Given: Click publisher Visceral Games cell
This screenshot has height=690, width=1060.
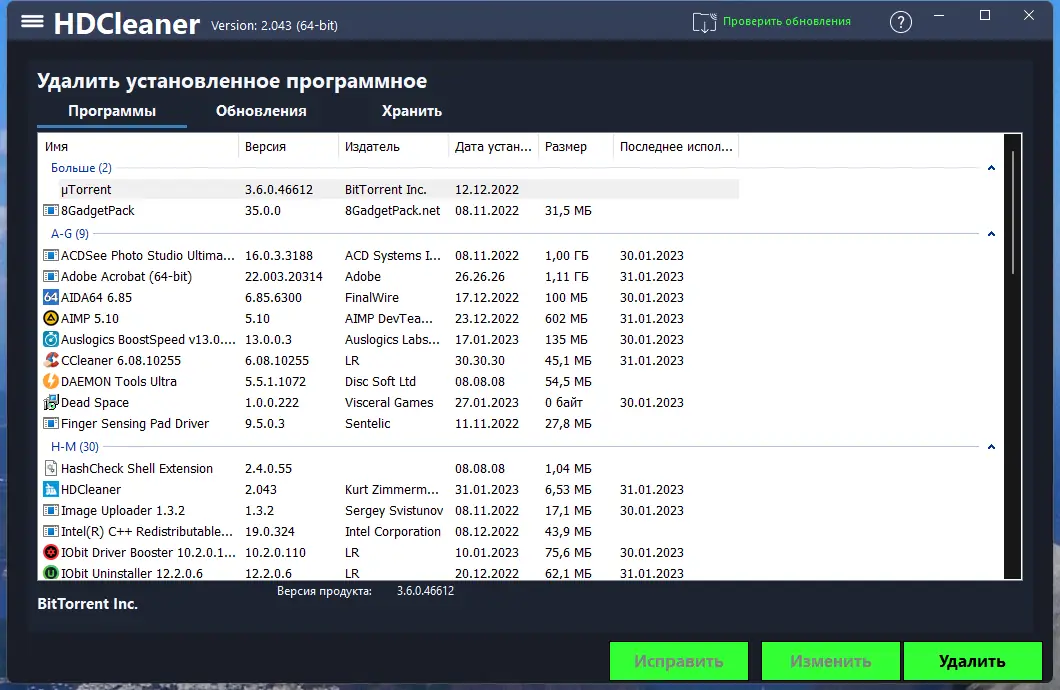Looking at the screenshot, I should click(x=389, y=402).
